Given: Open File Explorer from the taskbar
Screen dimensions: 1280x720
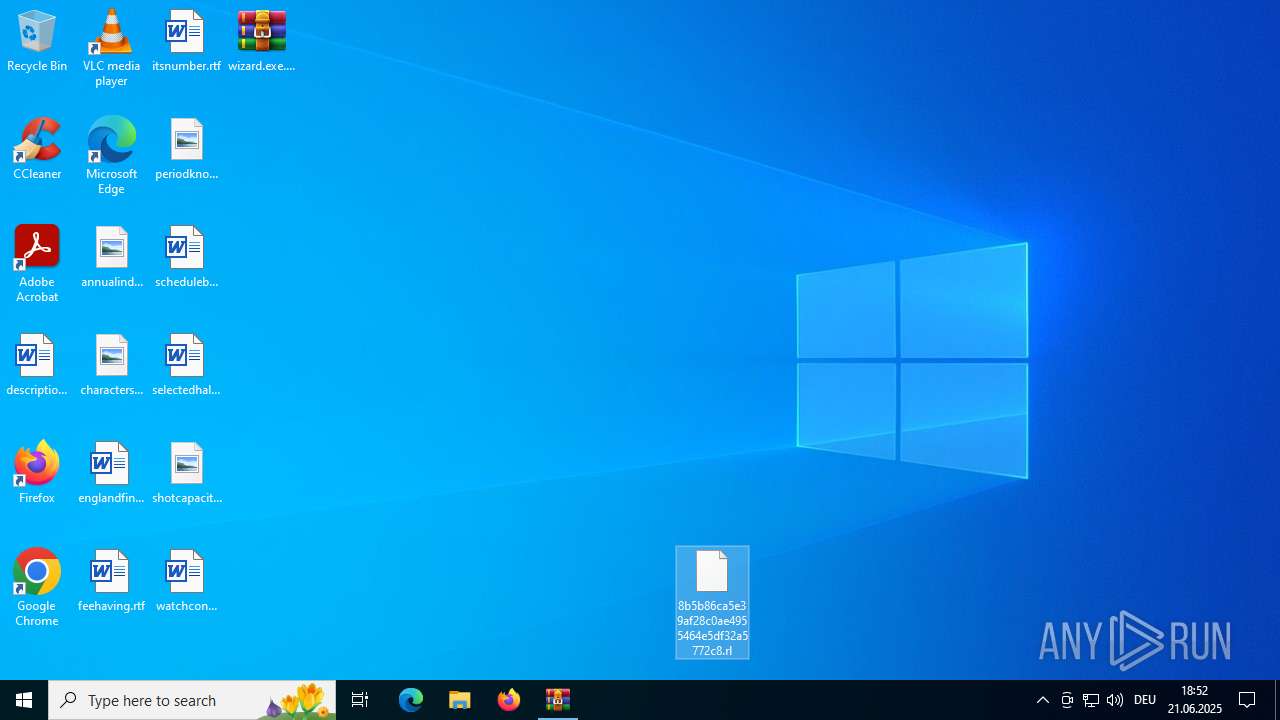Looking at the screenshot, I should point(460,700).
